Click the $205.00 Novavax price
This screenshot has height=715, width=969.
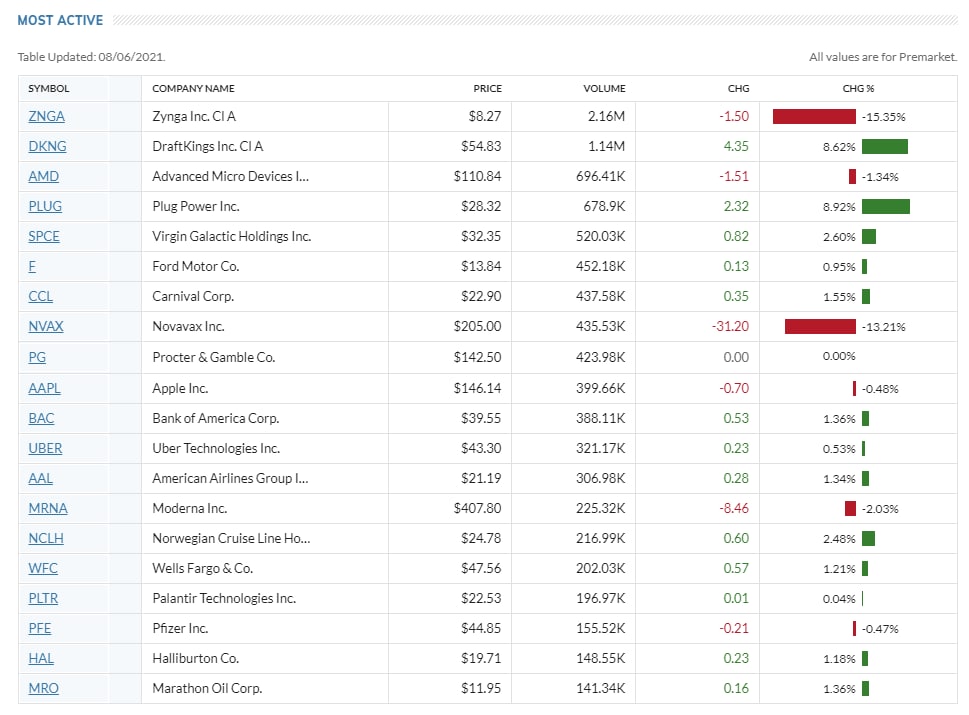[478, 326]
